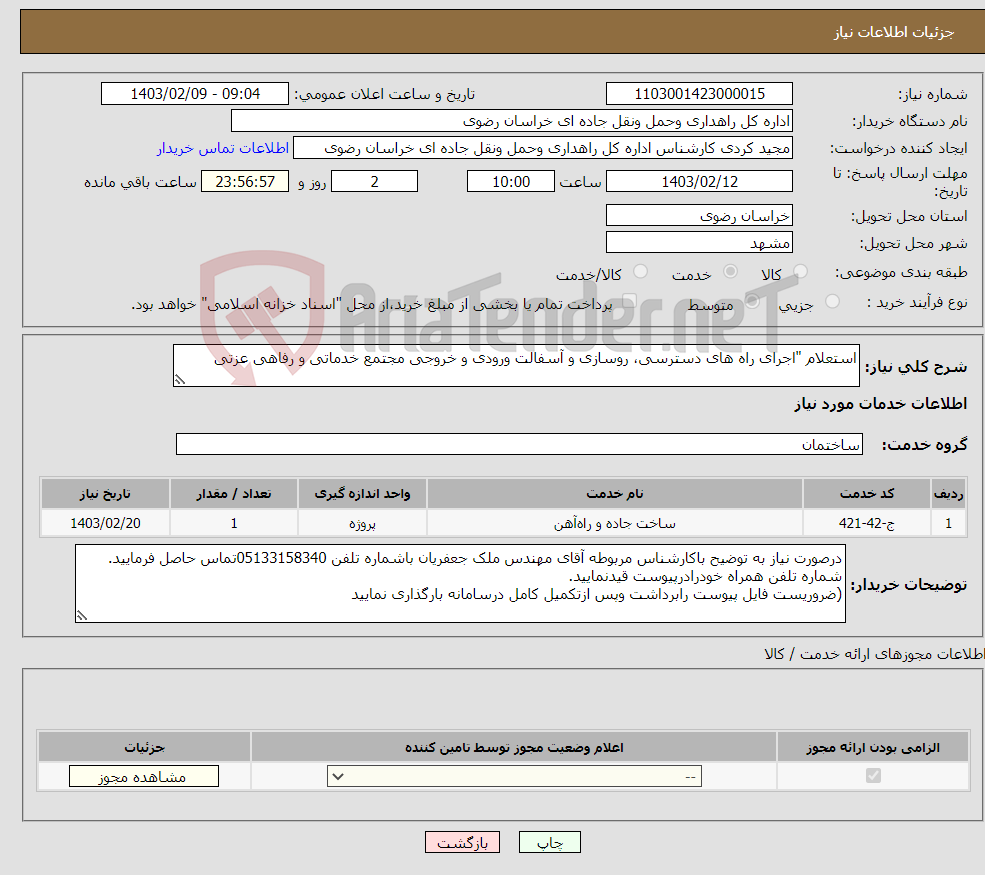
Task: Click the اطلاعات خدمات مورد نیاز heading
Action: 881,403
